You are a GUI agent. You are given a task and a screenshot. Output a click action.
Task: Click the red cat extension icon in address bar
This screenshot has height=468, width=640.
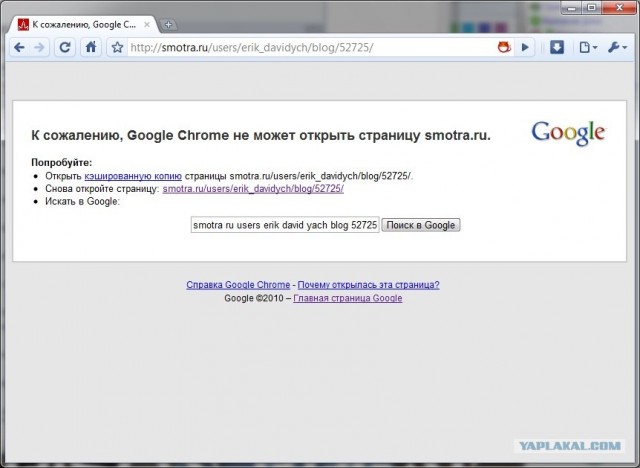click(504, 47)
